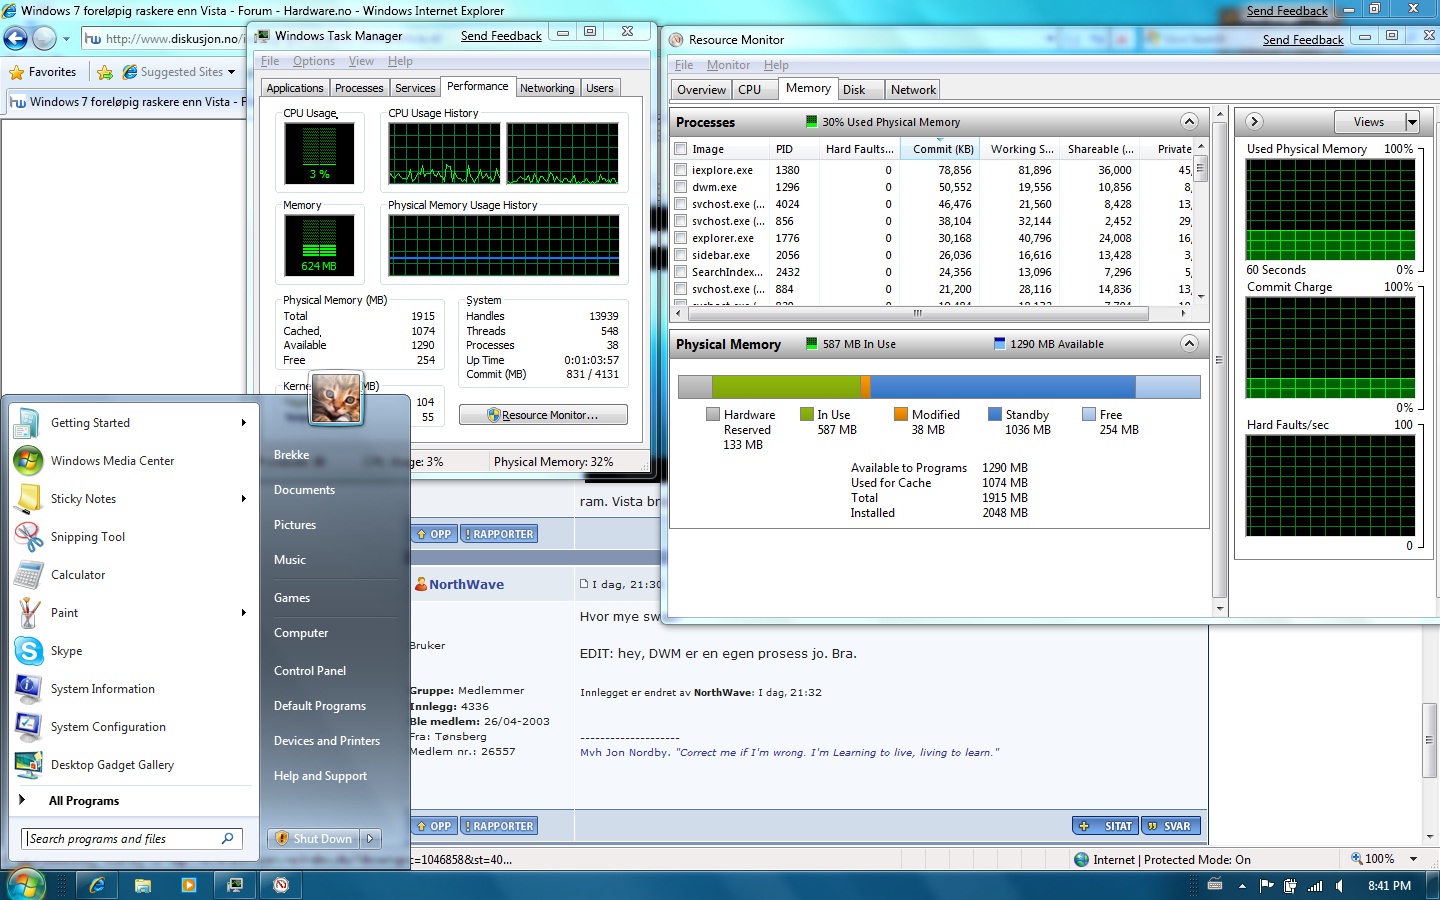The height and width of the screenshot is (900, 1440).
Task: Click the network signal tray icon
Action: click(1315, 886)
